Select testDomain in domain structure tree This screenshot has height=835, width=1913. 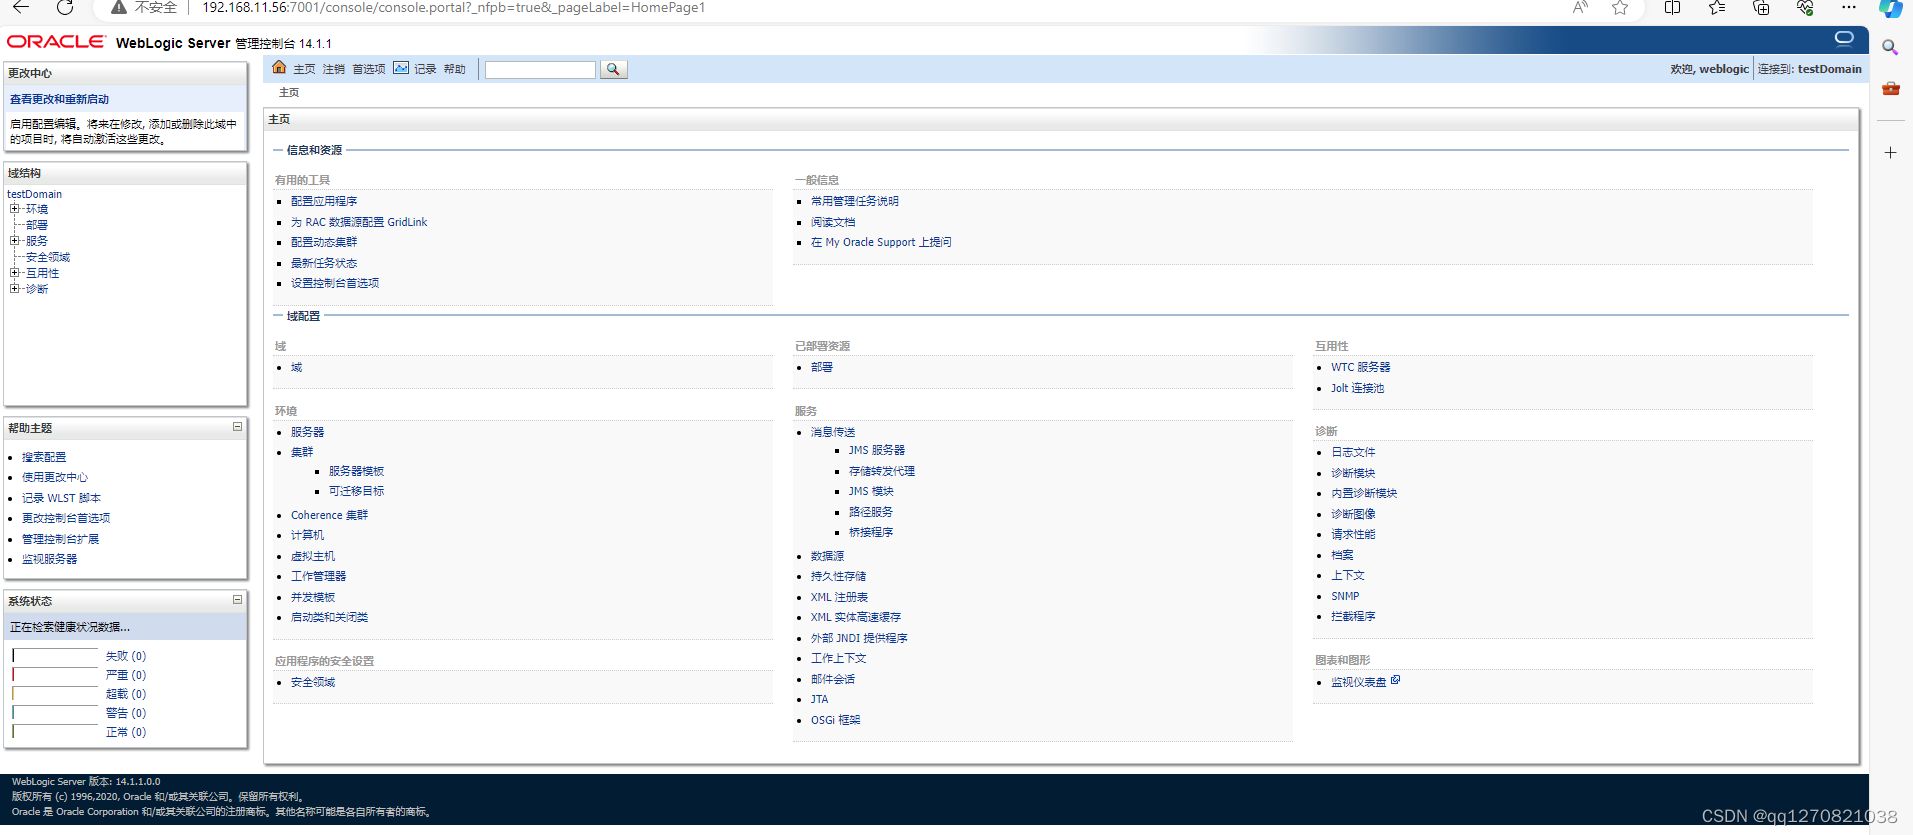tap(34, 194)
